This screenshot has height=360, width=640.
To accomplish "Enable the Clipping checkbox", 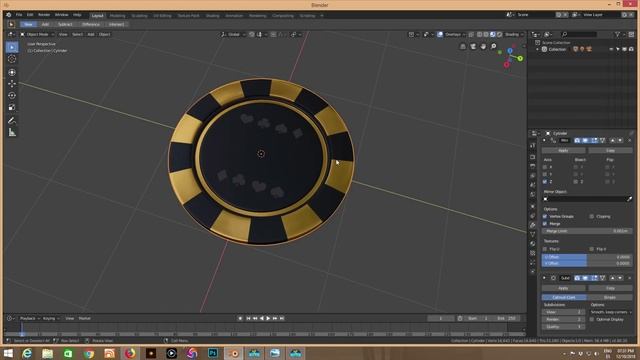I will tap(591, 216).
